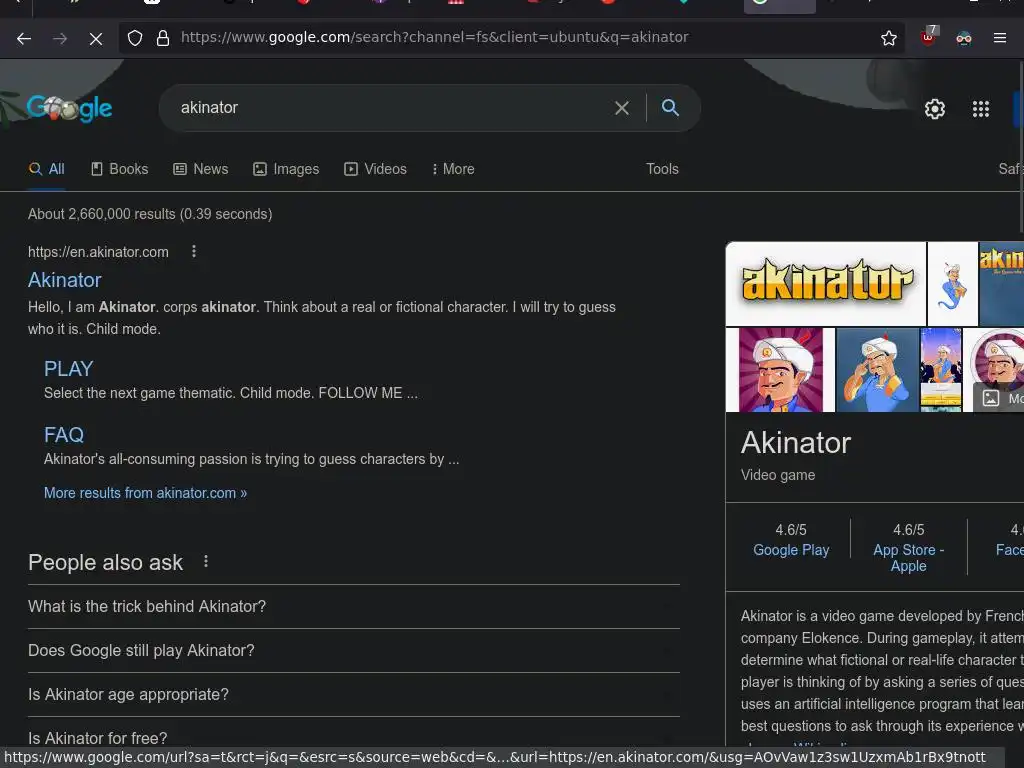Expand Is Akinator for free?
1024x768 pixels.
353,738
